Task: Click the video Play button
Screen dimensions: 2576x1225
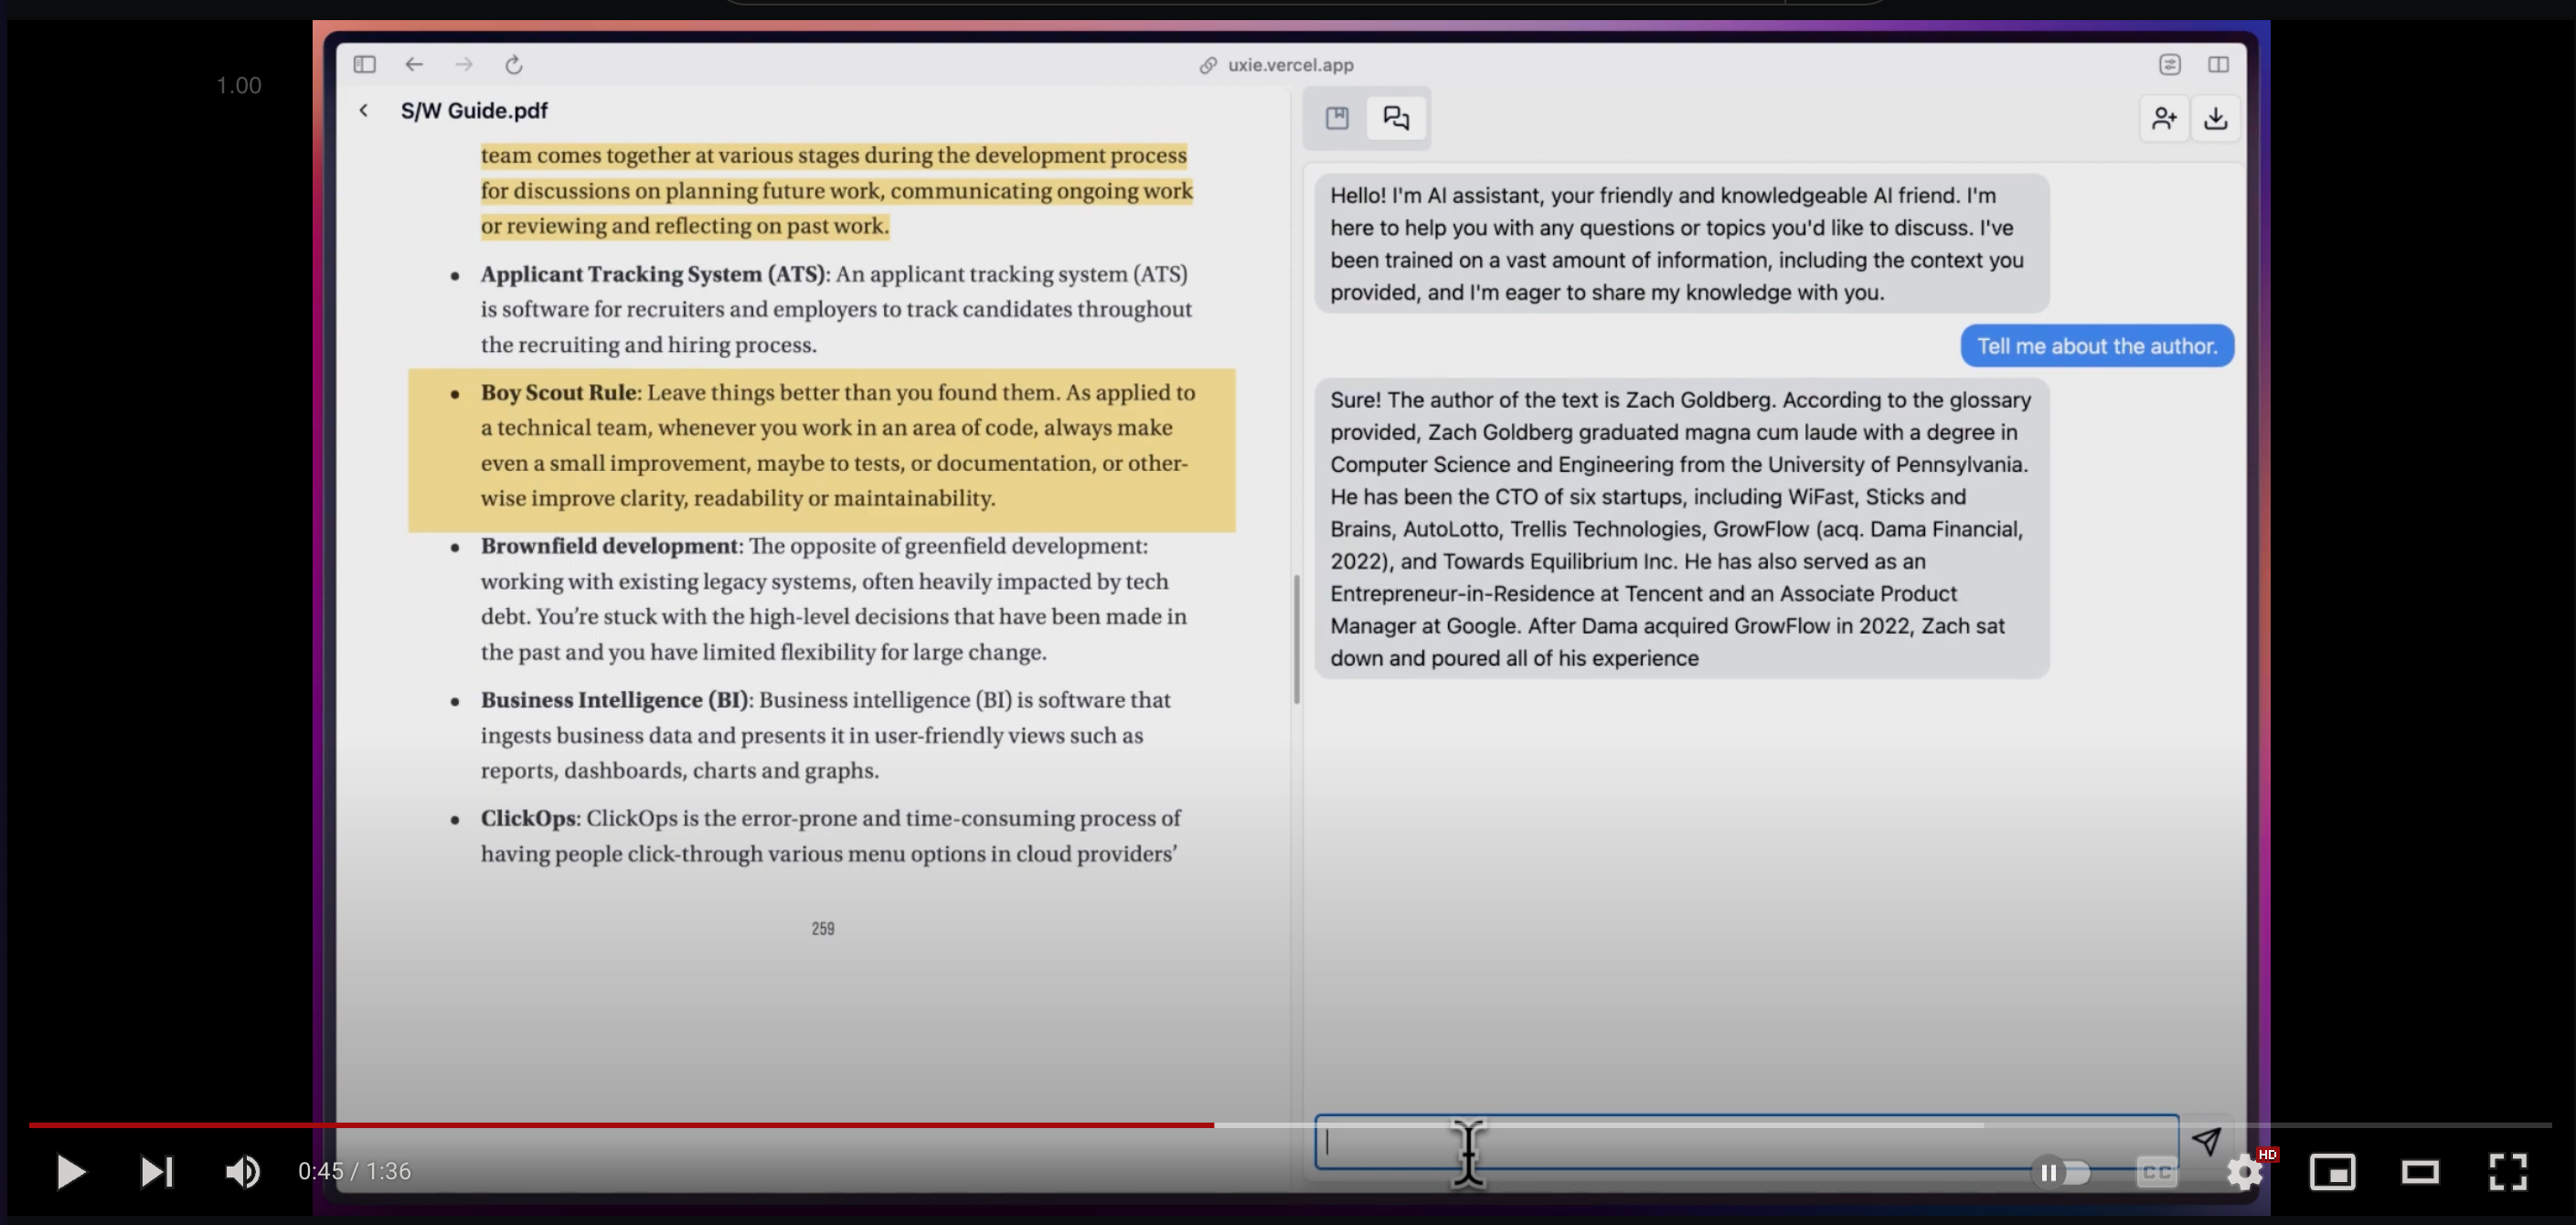Action: click(70, 1171)
